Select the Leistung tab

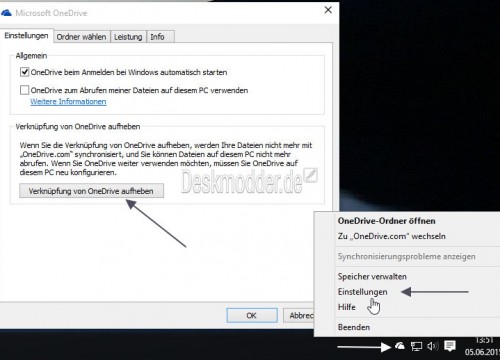(128, 37)
